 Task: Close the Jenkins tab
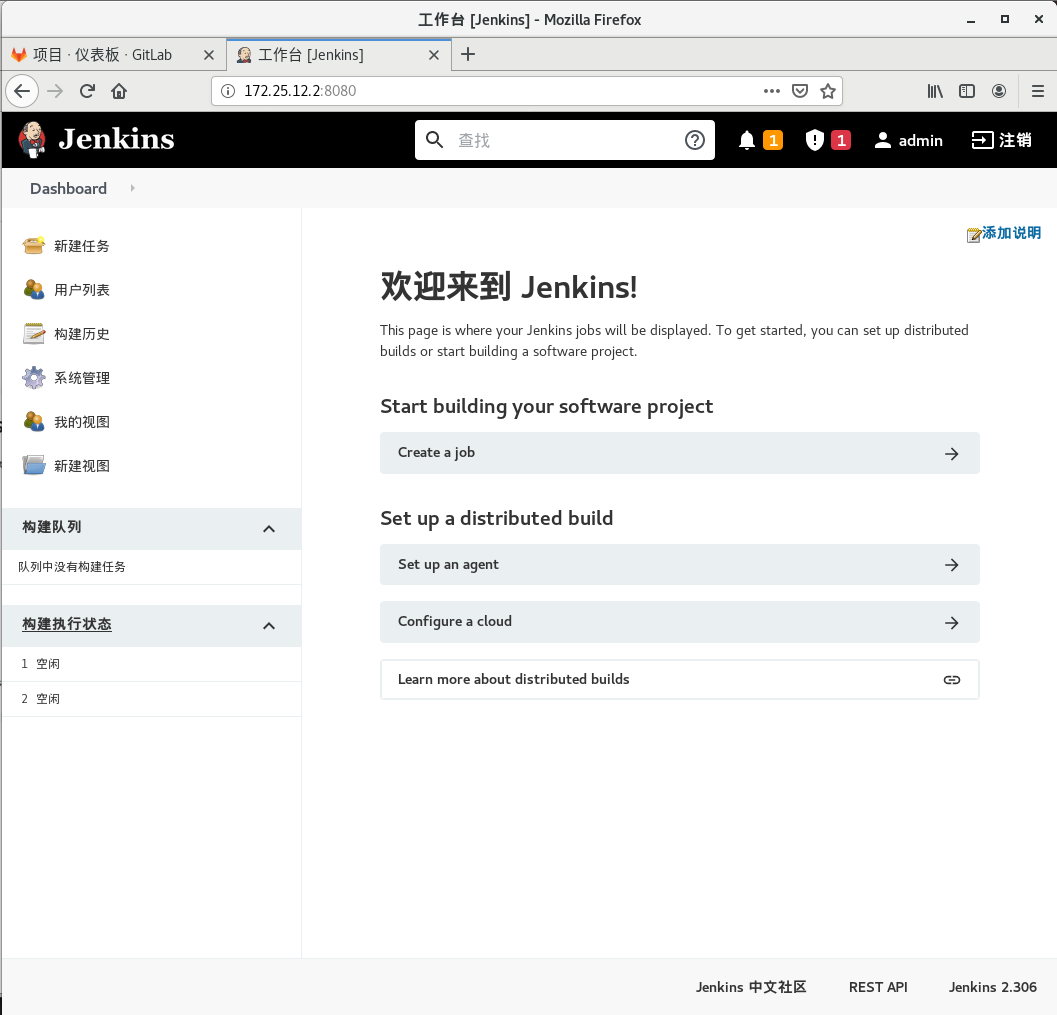(434, 55)
